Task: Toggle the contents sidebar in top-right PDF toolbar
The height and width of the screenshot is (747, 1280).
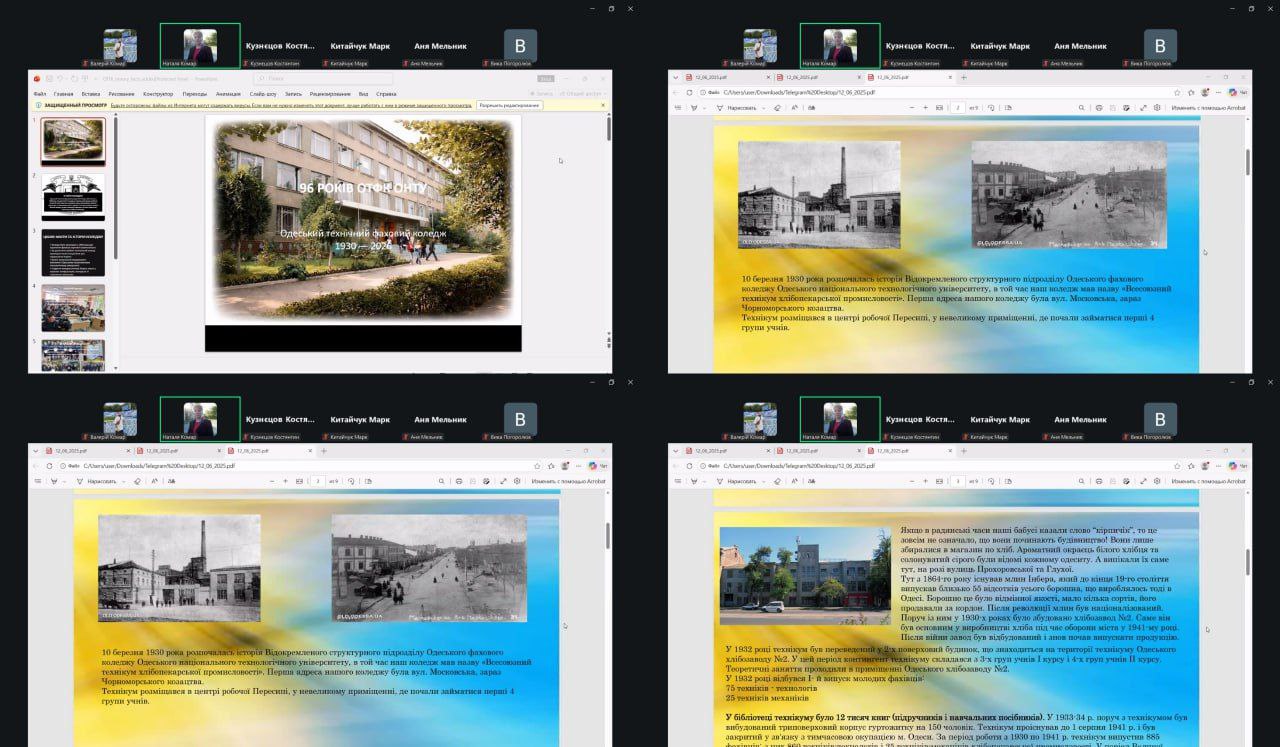Action: [678, 107]
